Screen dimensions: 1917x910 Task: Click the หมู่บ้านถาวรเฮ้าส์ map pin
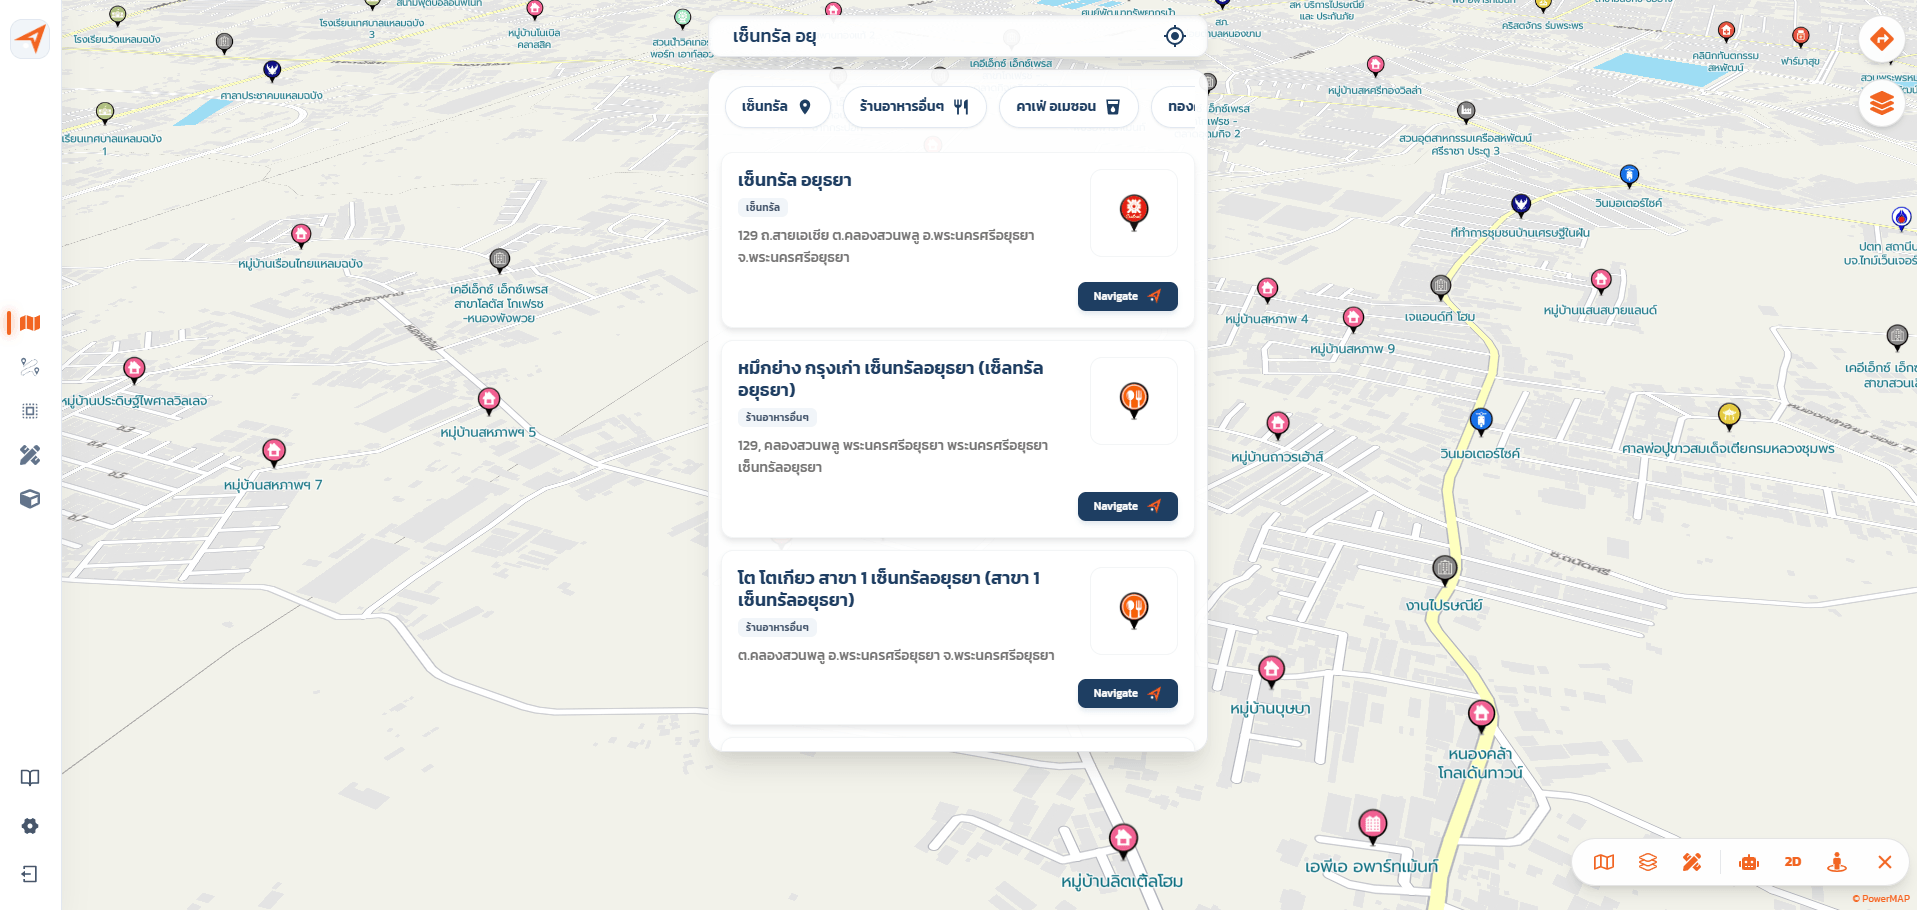1278,425
